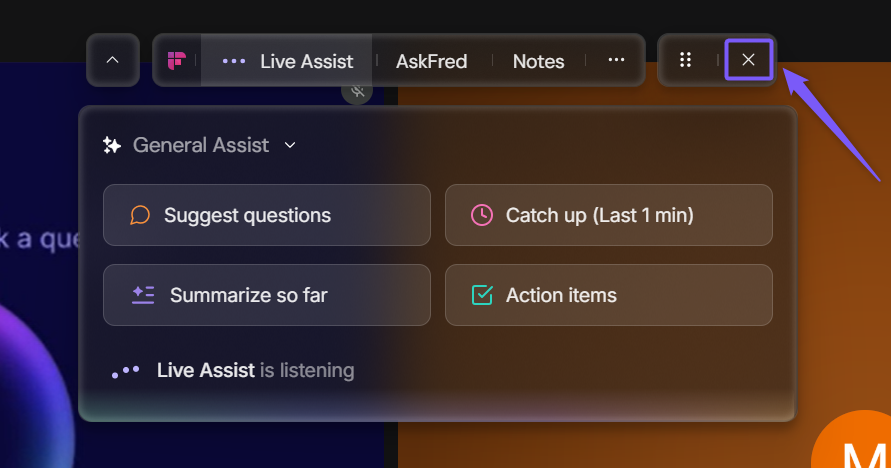This screenshot has width=891, height=468.
Task: Open the Notes tab
Action: (538, 61)
